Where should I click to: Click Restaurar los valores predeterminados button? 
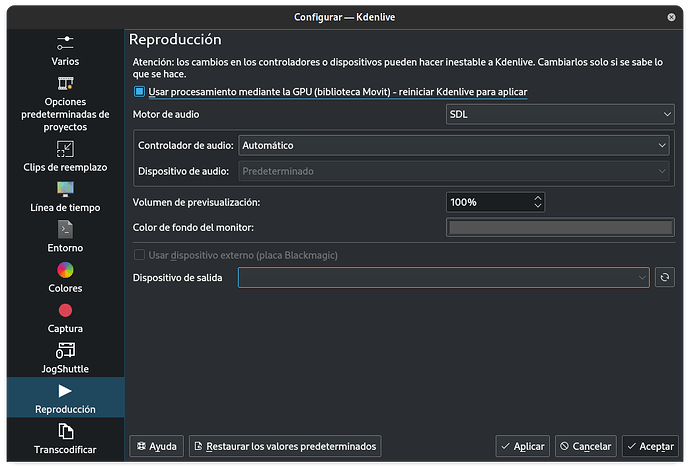(285, 446)
